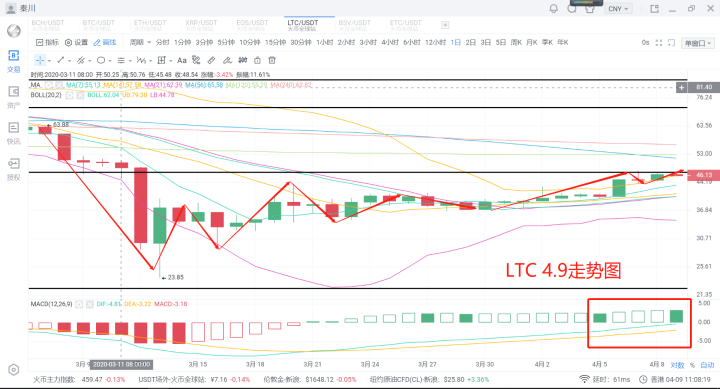The width and height of the screenshot is (720, 389).
Task: Add a new trading pair tab
Action: (x=444, y=25)
